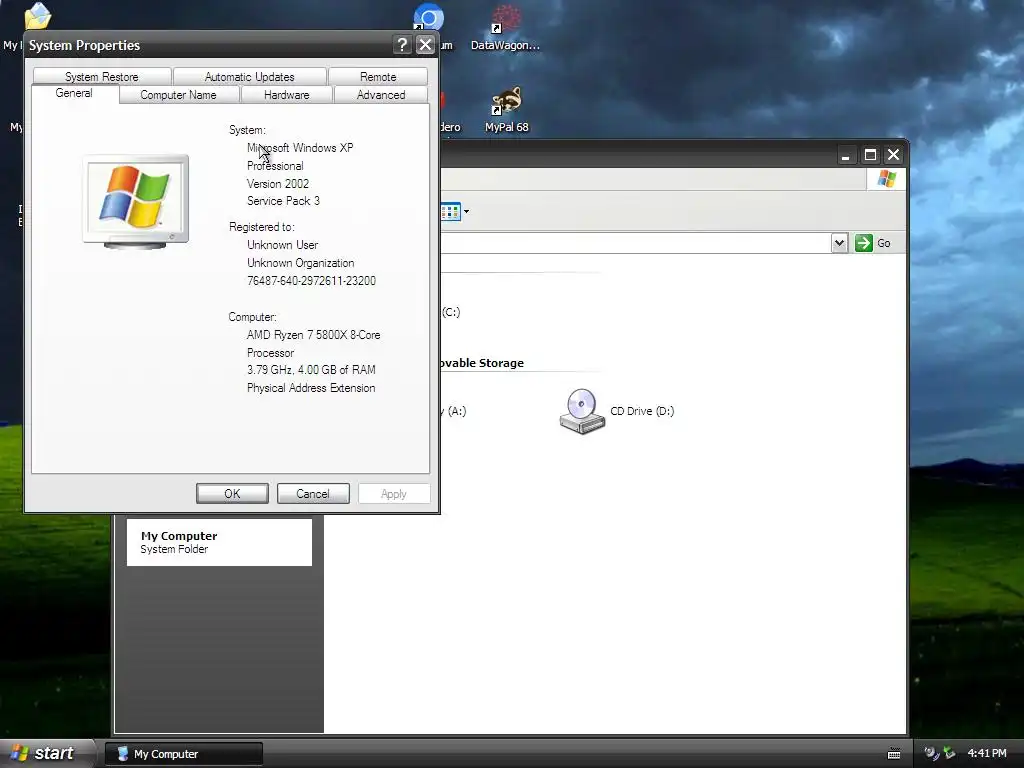The width and height of the screenshot is (1024, 768).
Task: Select the MyPal 68 desktop shortcut
Action: click(507, 110)
